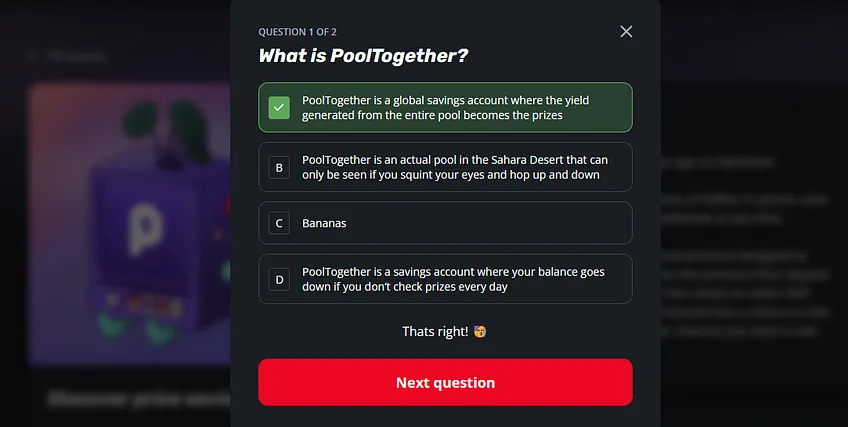Click the "What is PoolTogether?" heading
848x427 pixels.
(363, 56)
